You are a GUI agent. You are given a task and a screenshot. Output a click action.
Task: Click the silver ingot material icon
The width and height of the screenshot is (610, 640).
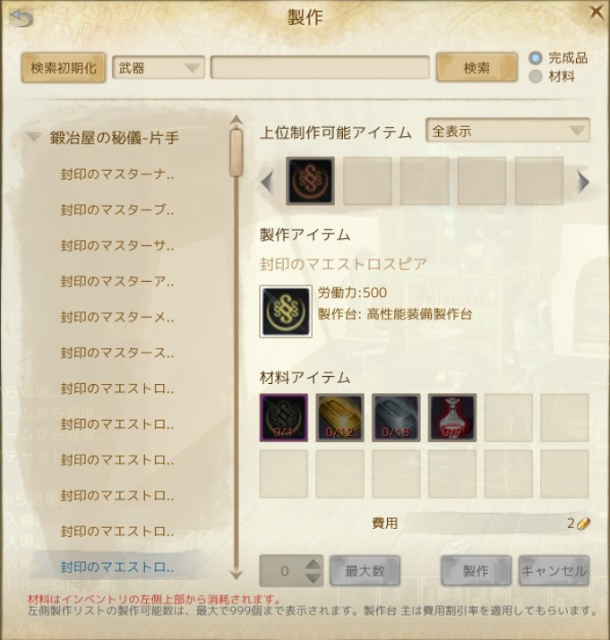[396, 418]
